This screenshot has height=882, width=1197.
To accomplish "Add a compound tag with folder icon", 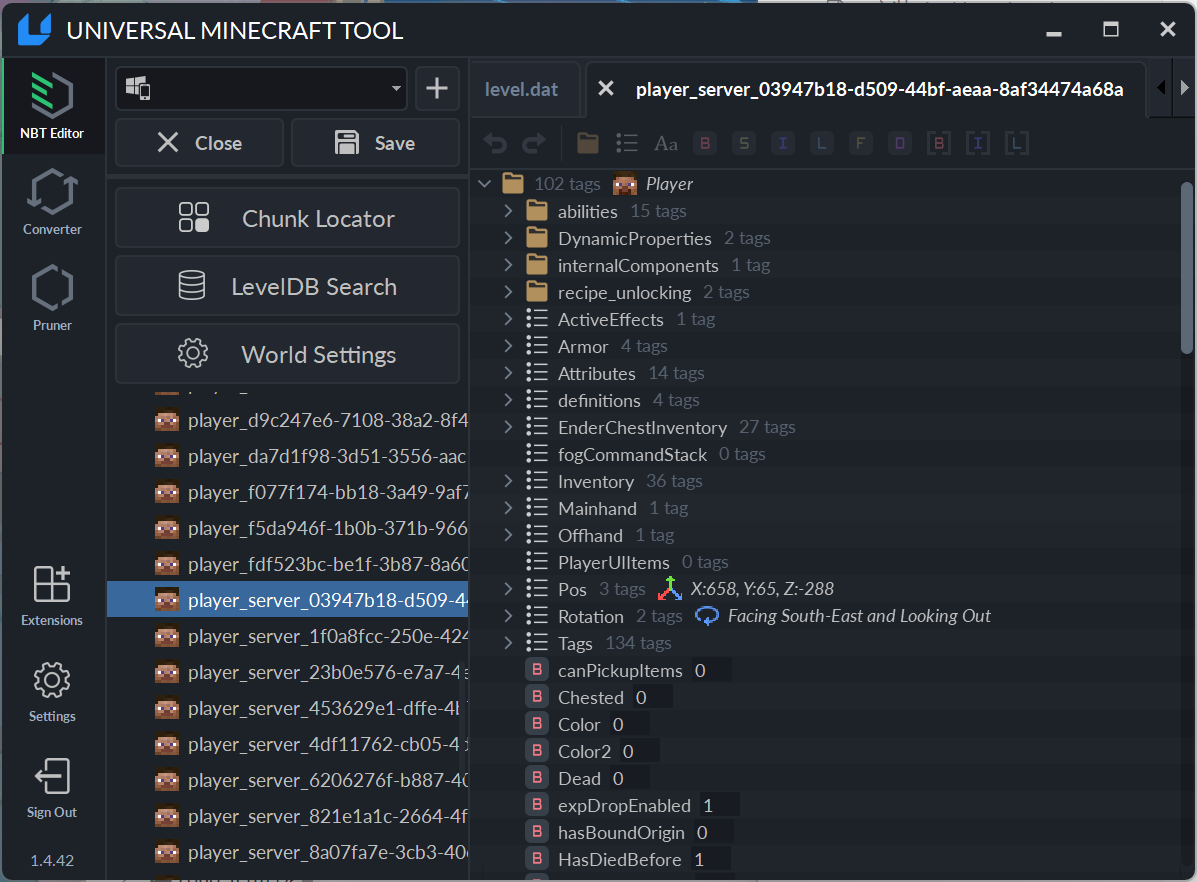I will 588,143.
